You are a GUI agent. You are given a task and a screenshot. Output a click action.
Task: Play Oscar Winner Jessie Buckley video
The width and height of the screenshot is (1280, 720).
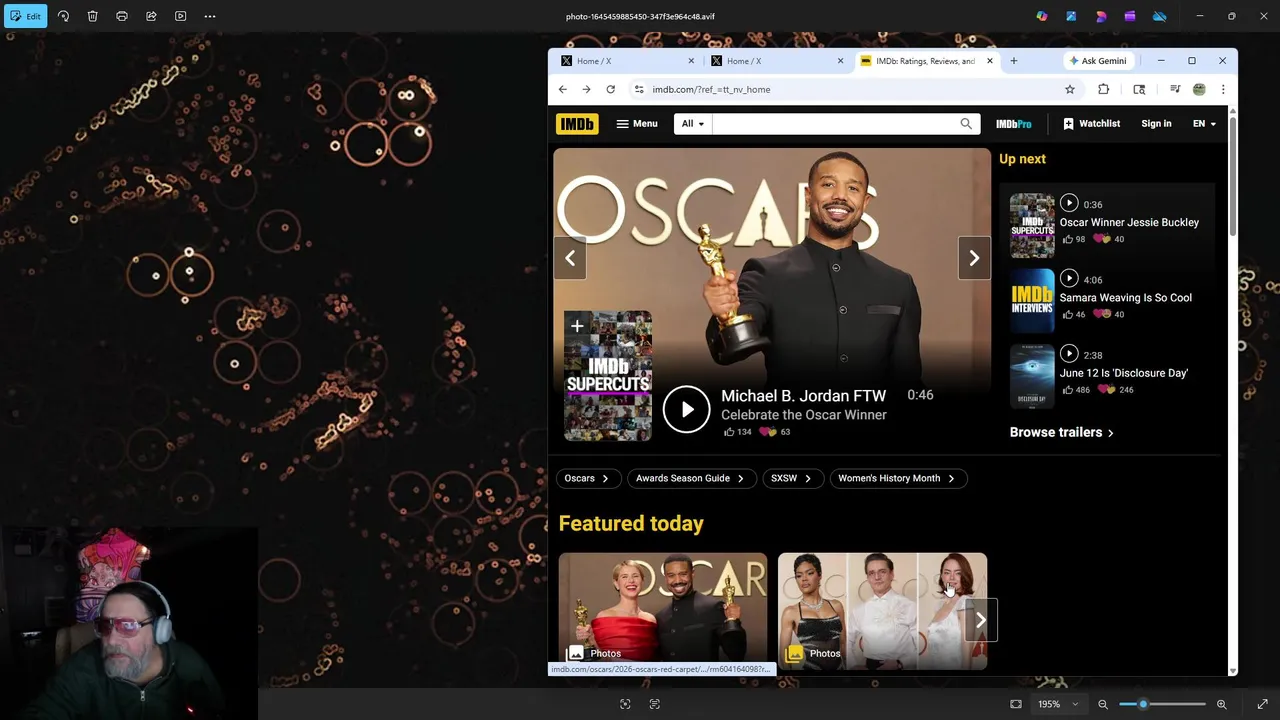[1069, 203]
